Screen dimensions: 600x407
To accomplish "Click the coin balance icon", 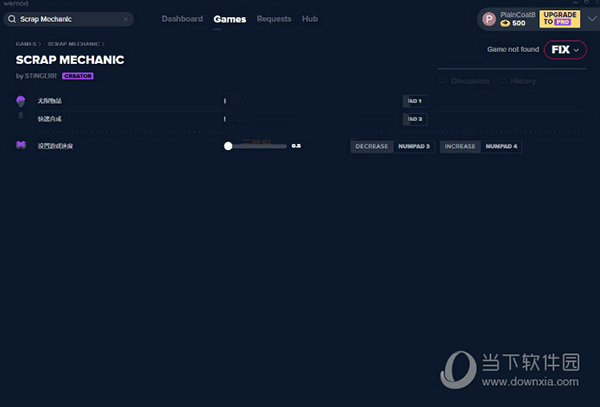I will (x=505, y=23).
